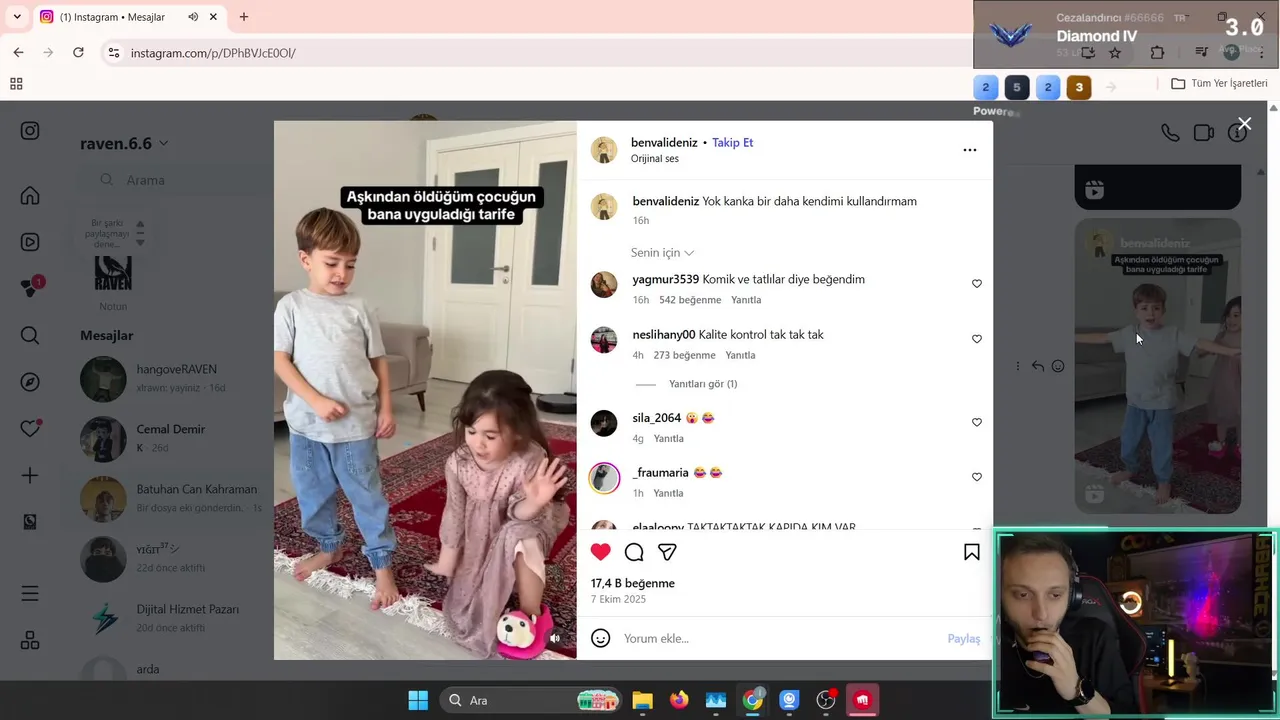Open the 17,4 B beğenme likes list
The image size is (1280, 720).
click(x=633, y=583)
